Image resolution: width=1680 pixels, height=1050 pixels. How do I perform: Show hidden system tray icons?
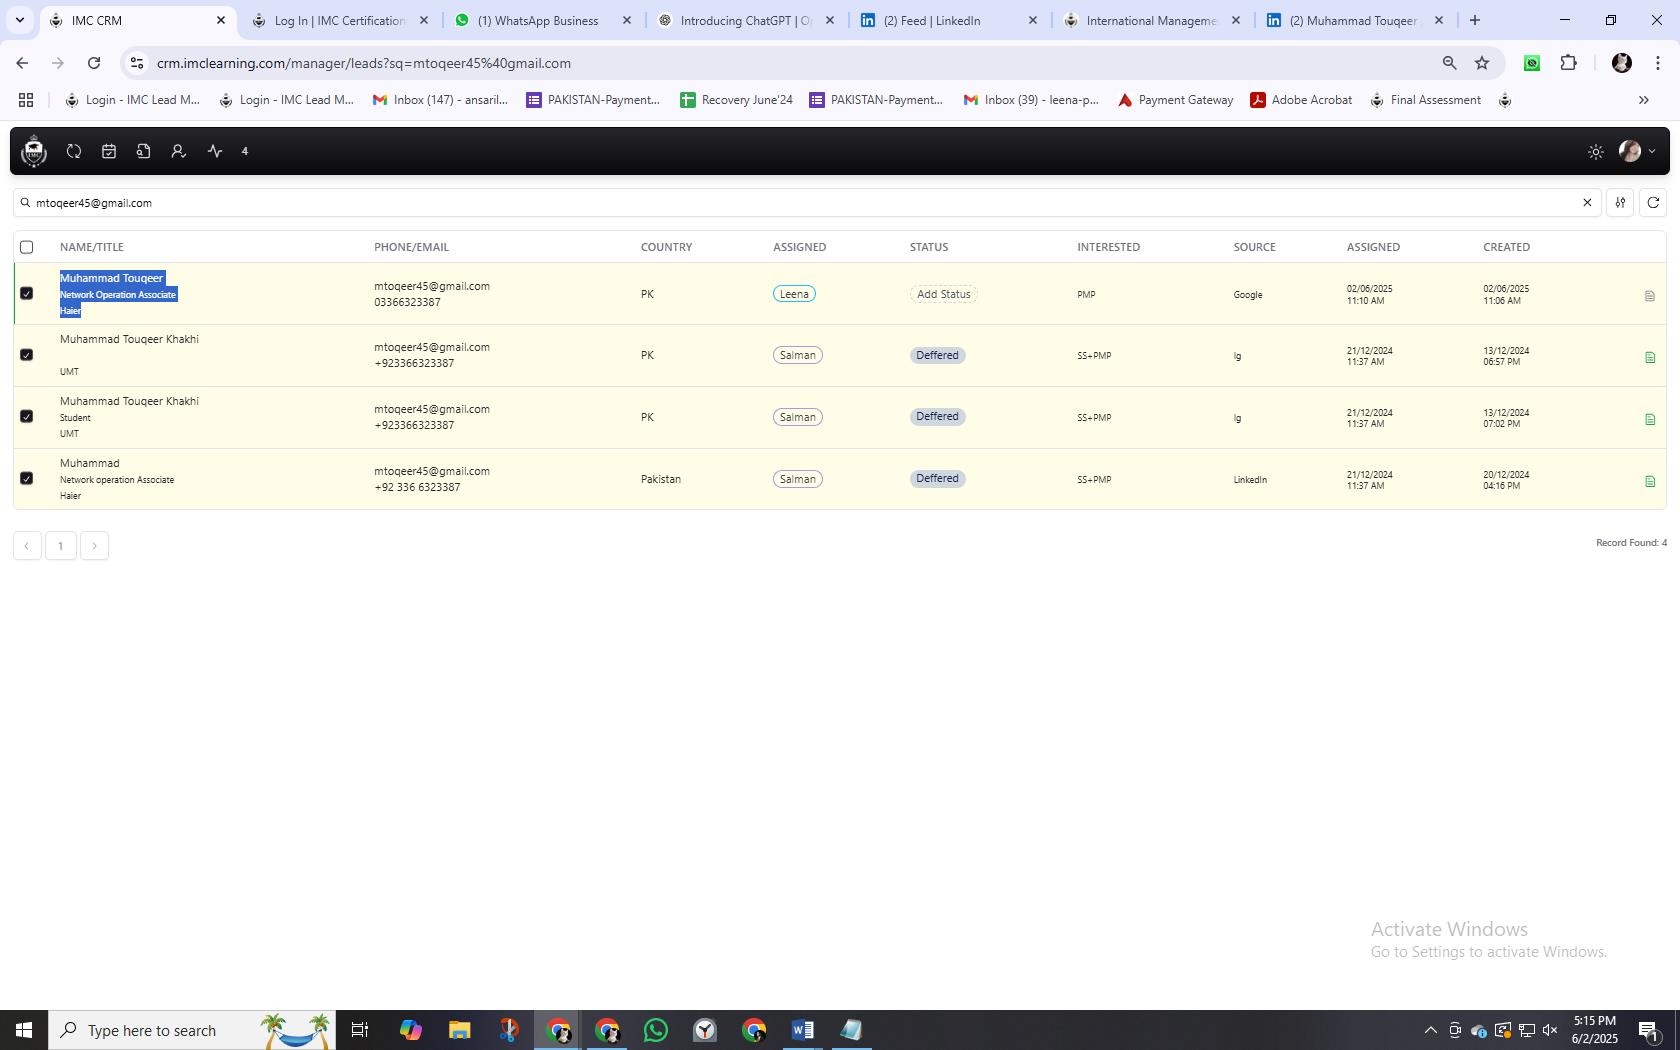1430,1030
